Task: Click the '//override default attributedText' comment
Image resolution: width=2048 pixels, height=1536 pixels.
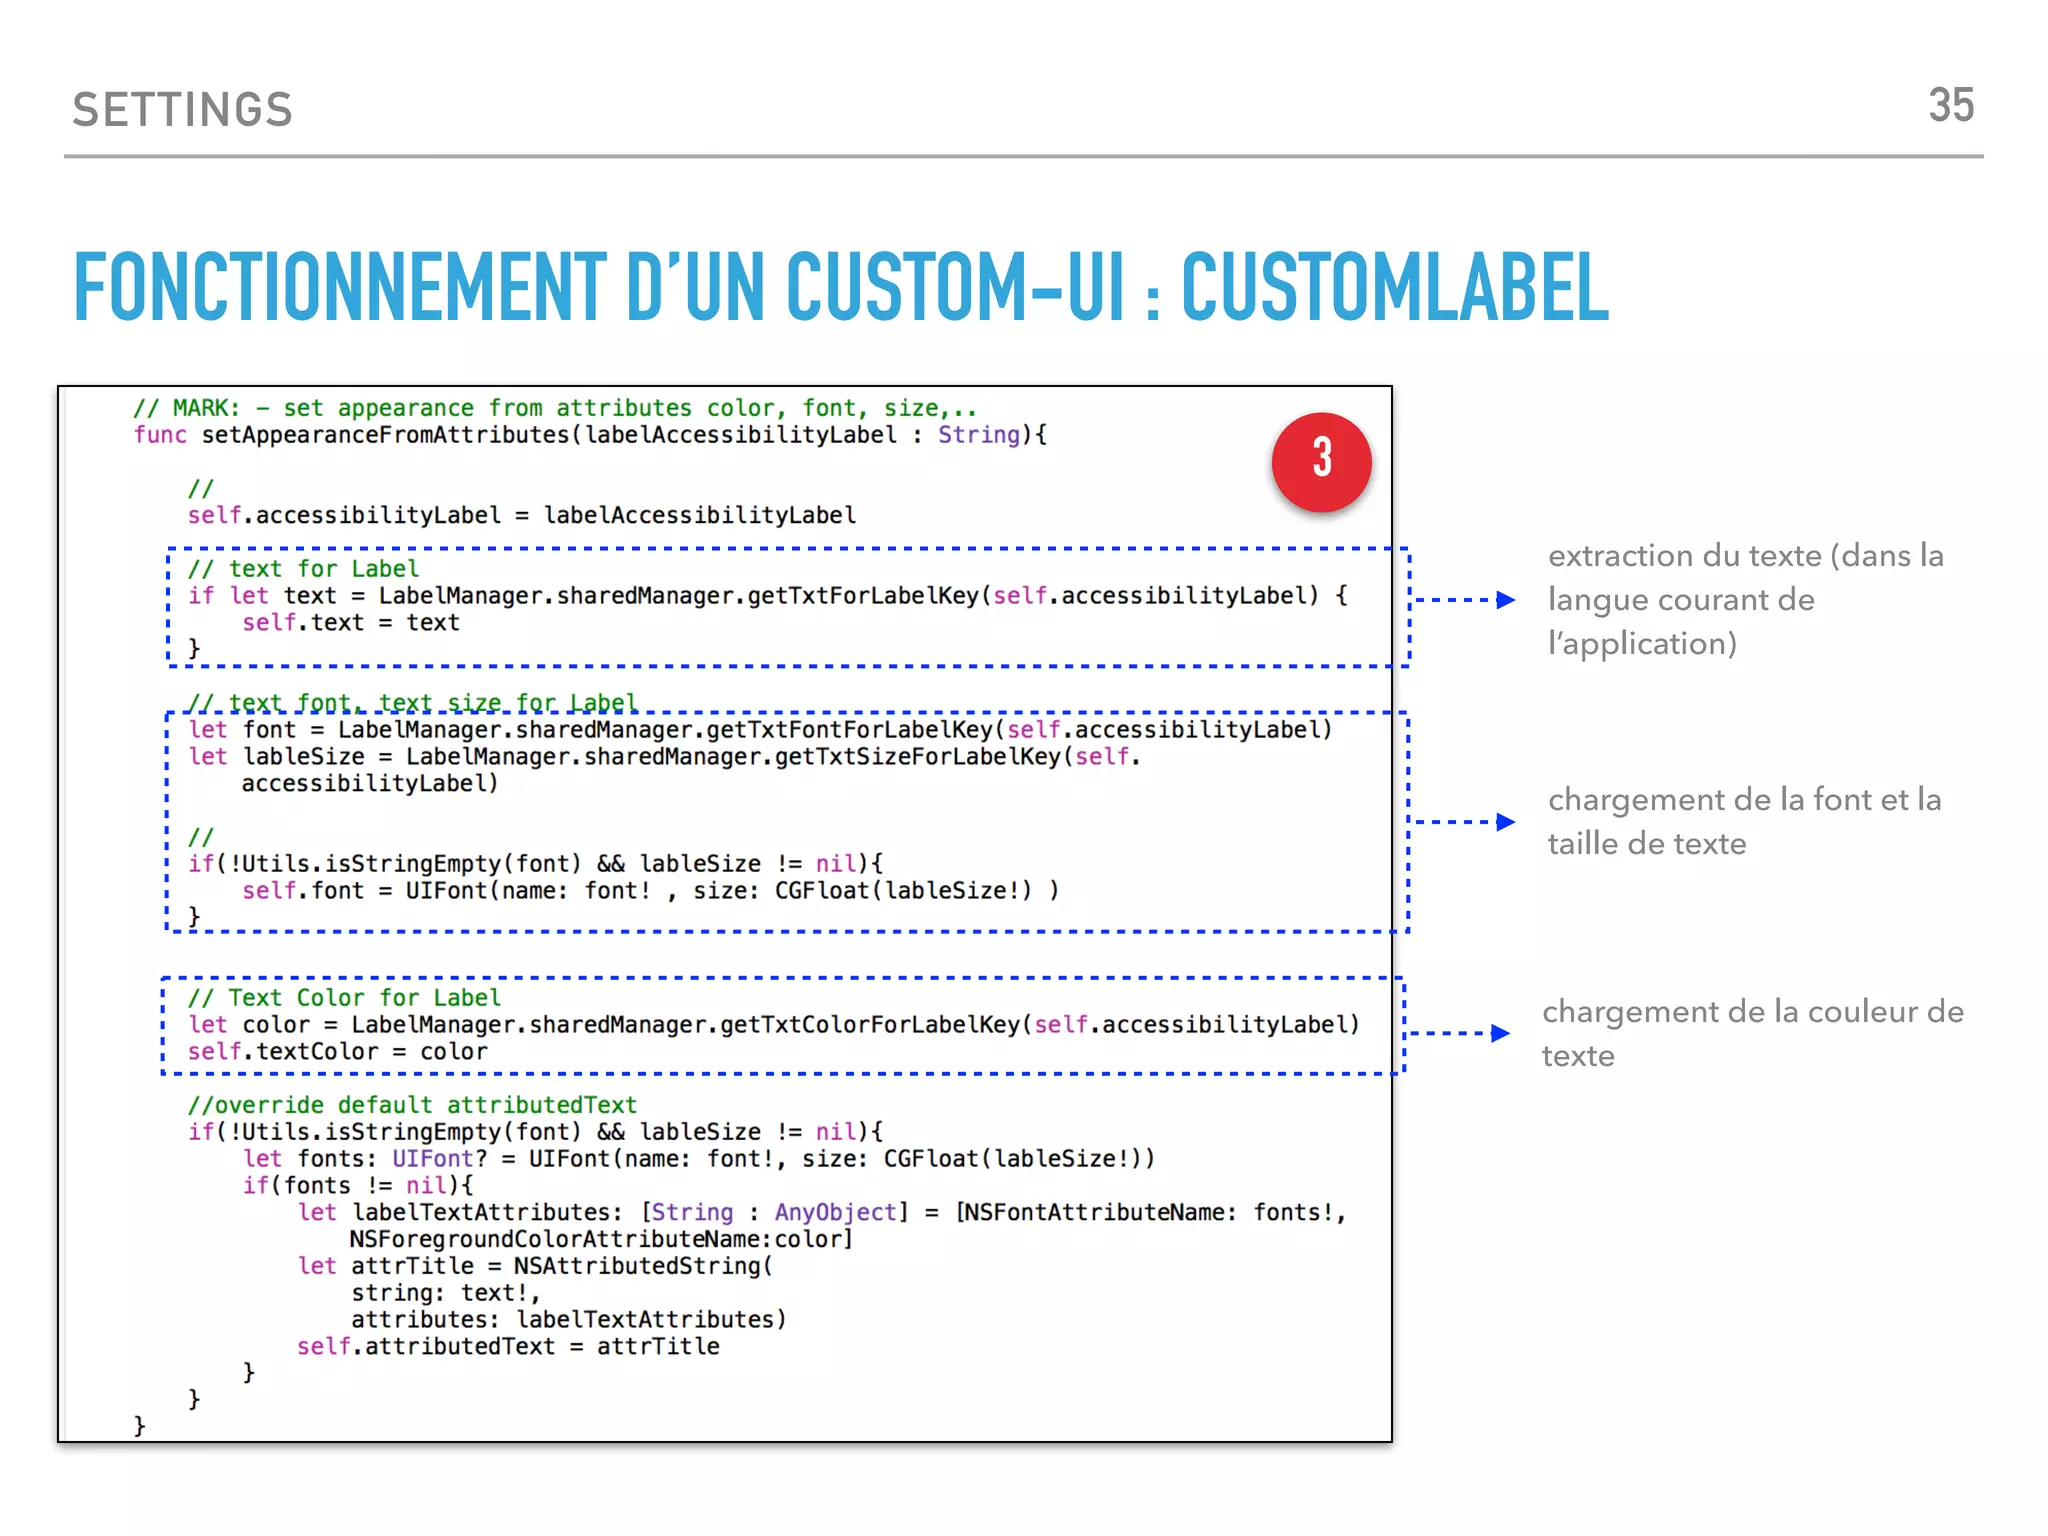Action: [412, 1105]
